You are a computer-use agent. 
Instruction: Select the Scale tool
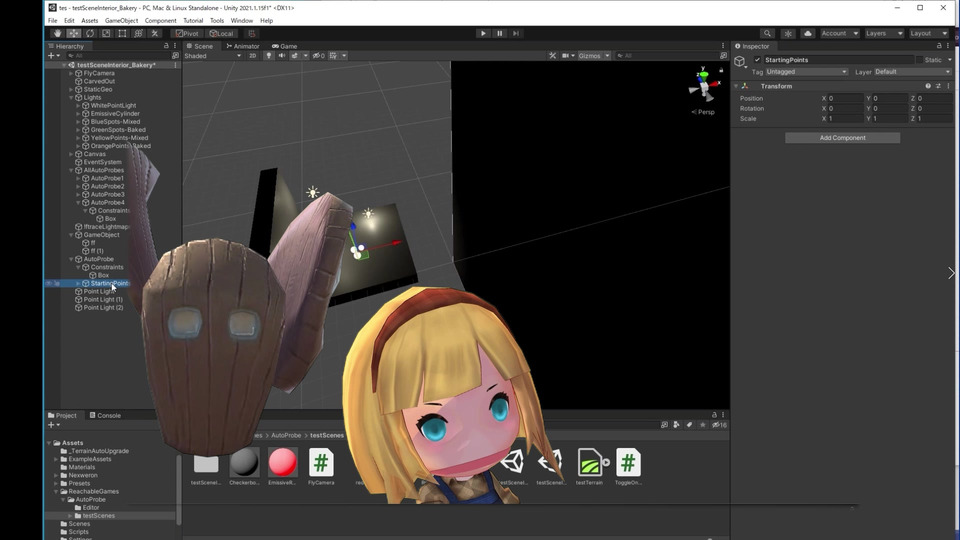pos(106,33)
